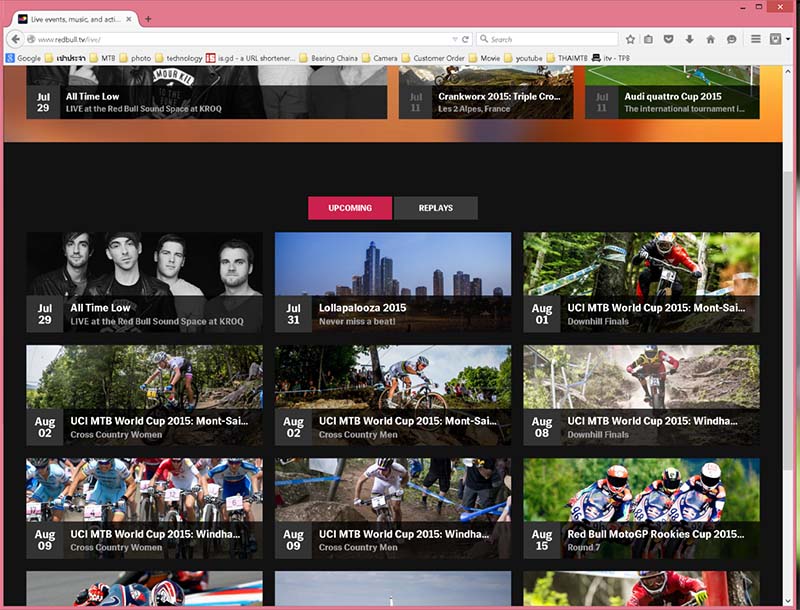
Task: Open the Customer Order bookmarks folder
Action: click(433, 58)
